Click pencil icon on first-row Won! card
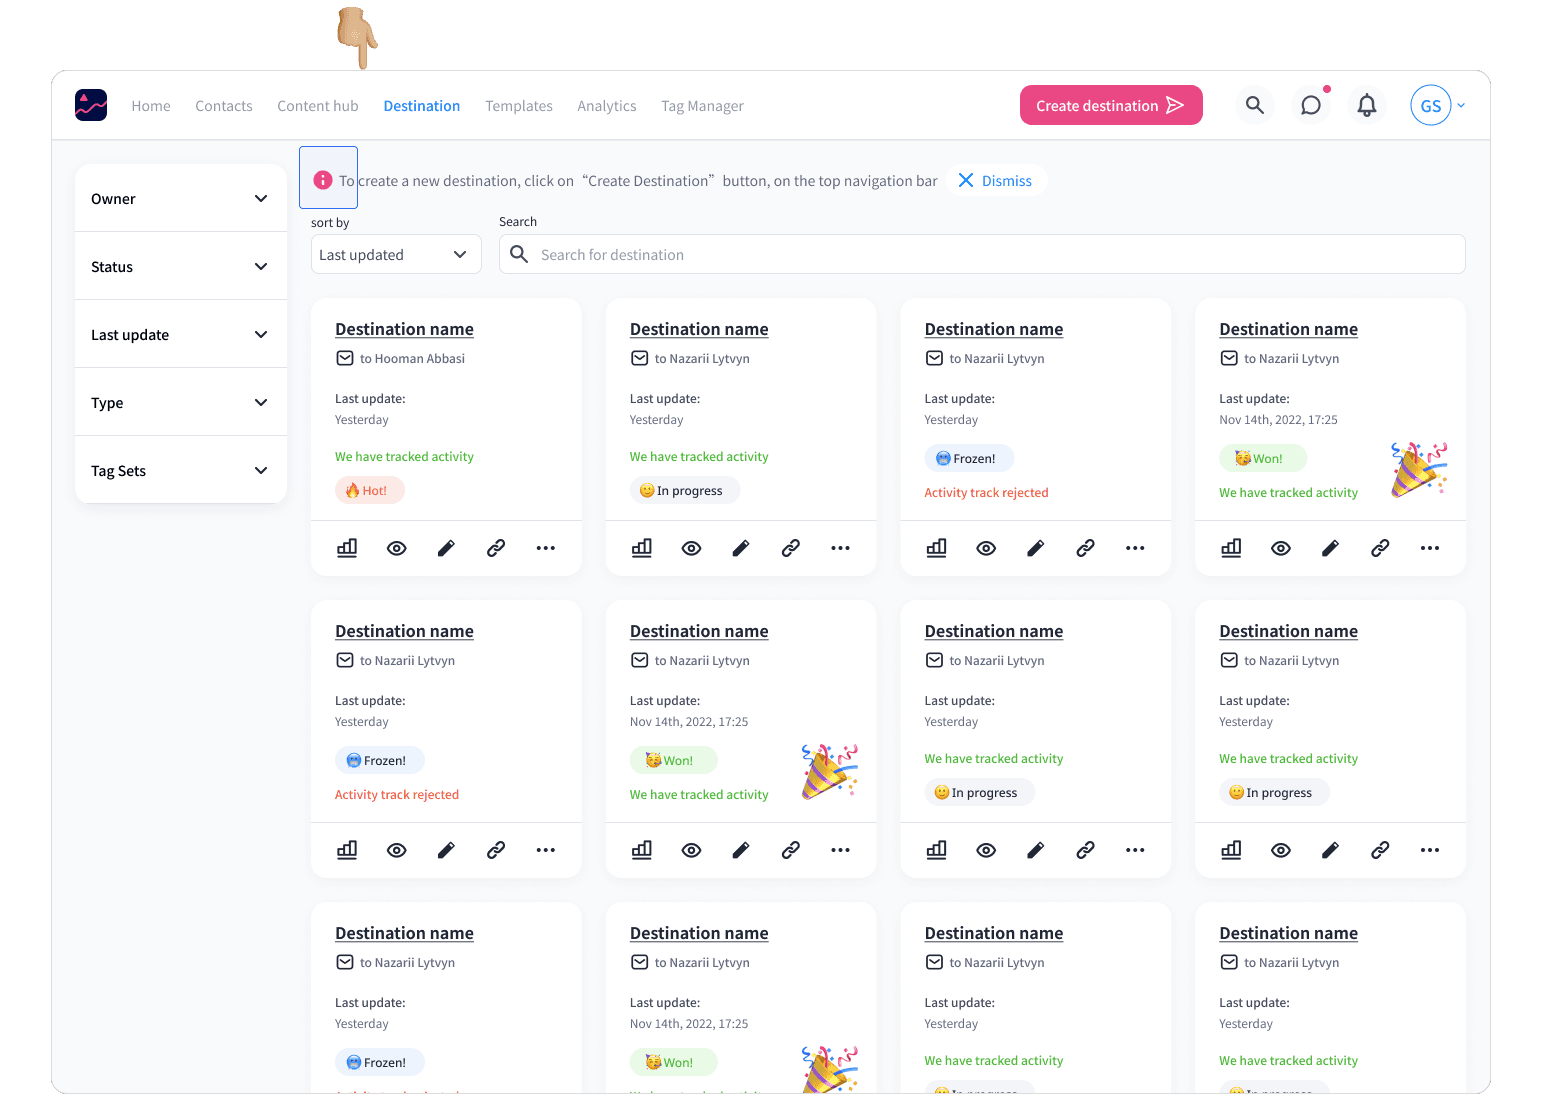 1331,548
